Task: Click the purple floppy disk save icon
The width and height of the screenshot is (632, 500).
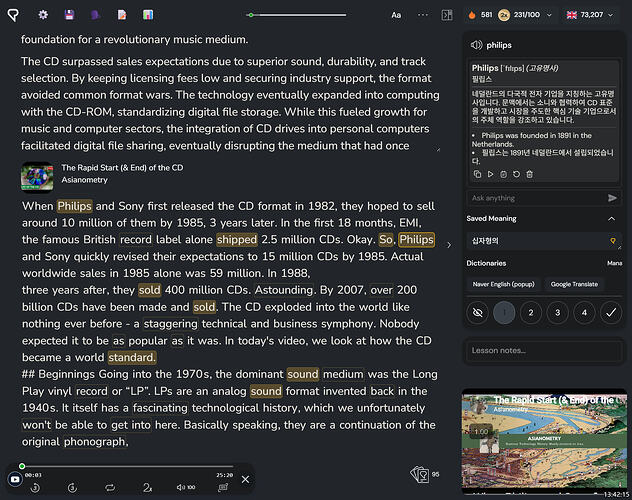Action: click(69, 15)
